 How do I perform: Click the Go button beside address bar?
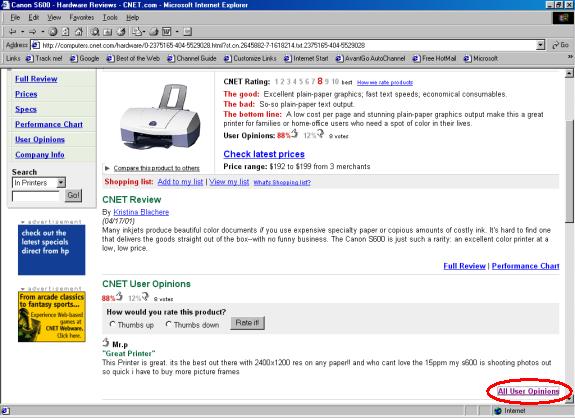[x=561, y=45]
